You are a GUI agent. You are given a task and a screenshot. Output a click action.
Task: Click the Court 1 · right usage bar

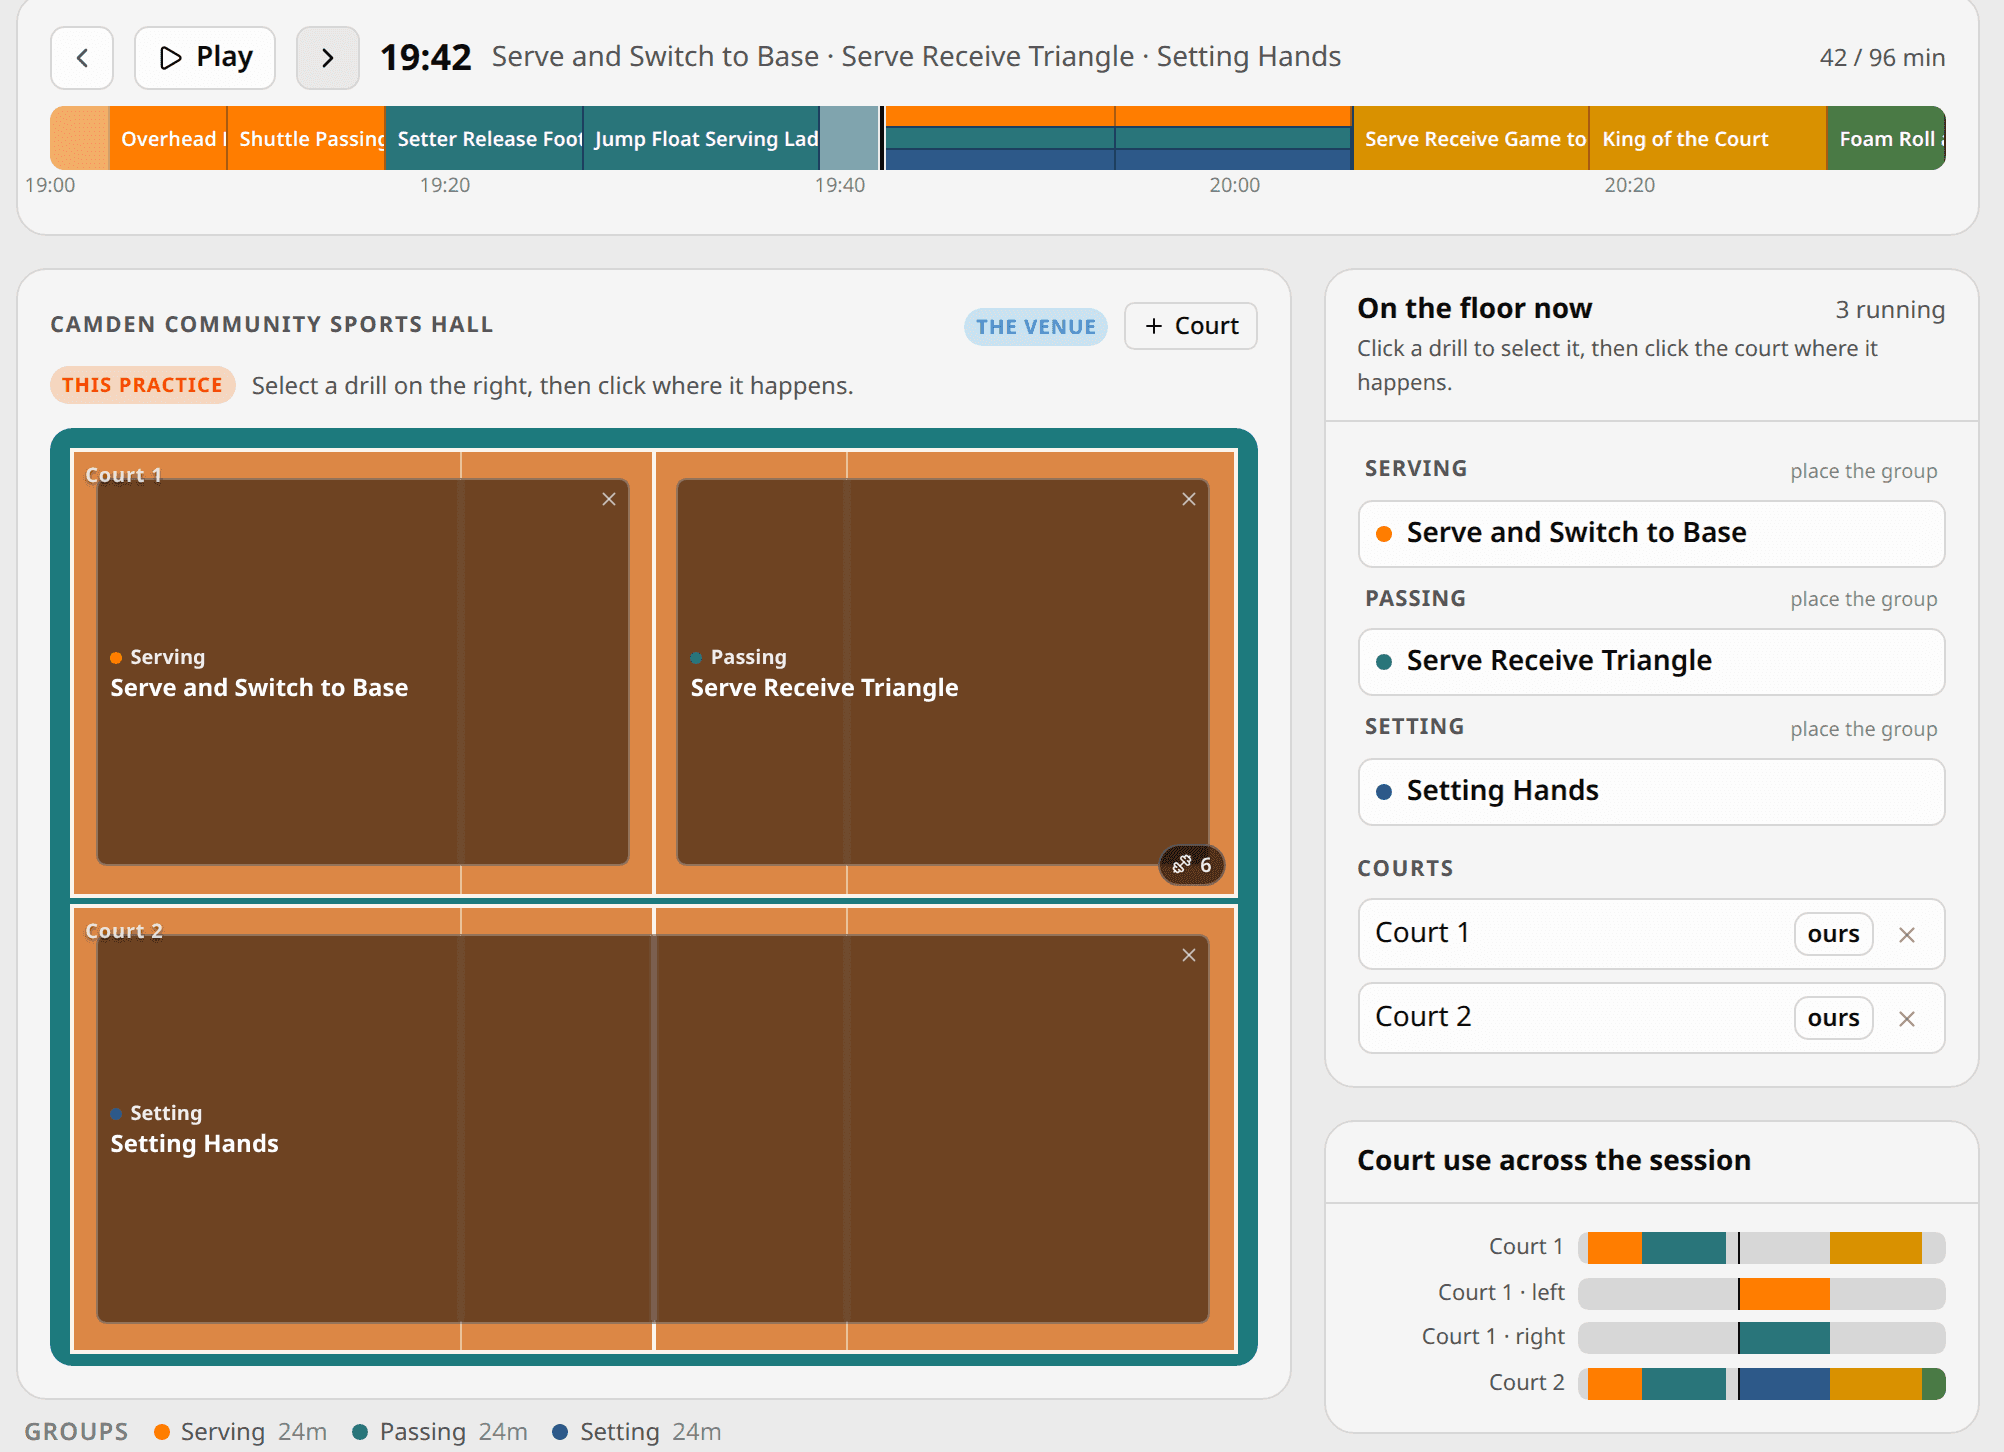click(x=1762, y=1338)
